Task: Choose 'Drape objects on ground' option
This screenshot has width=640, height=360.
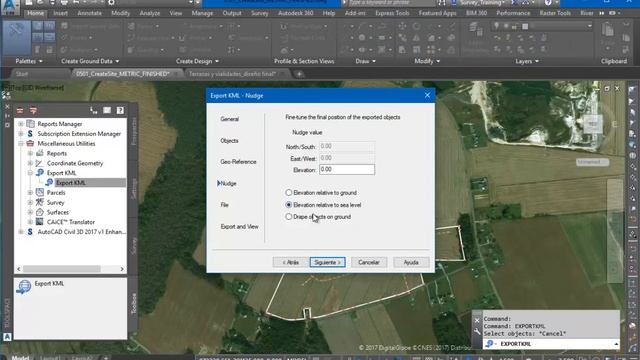Action: point(318,217)
